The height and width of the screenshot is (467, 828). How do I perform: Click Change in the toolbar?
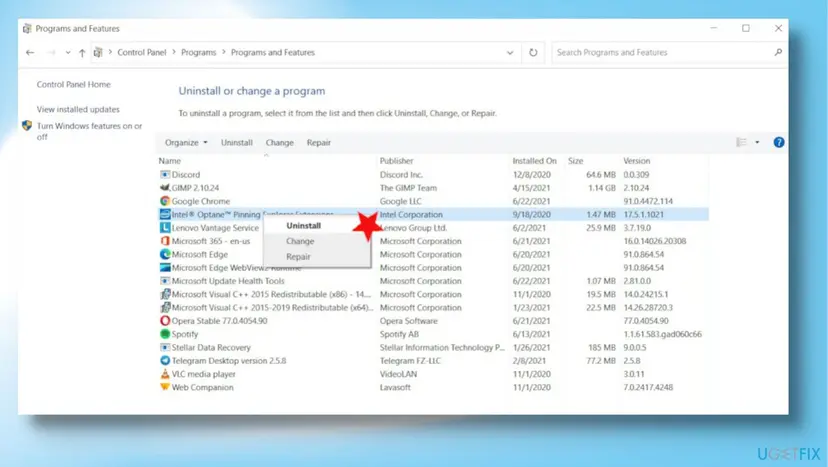point(279,143)
